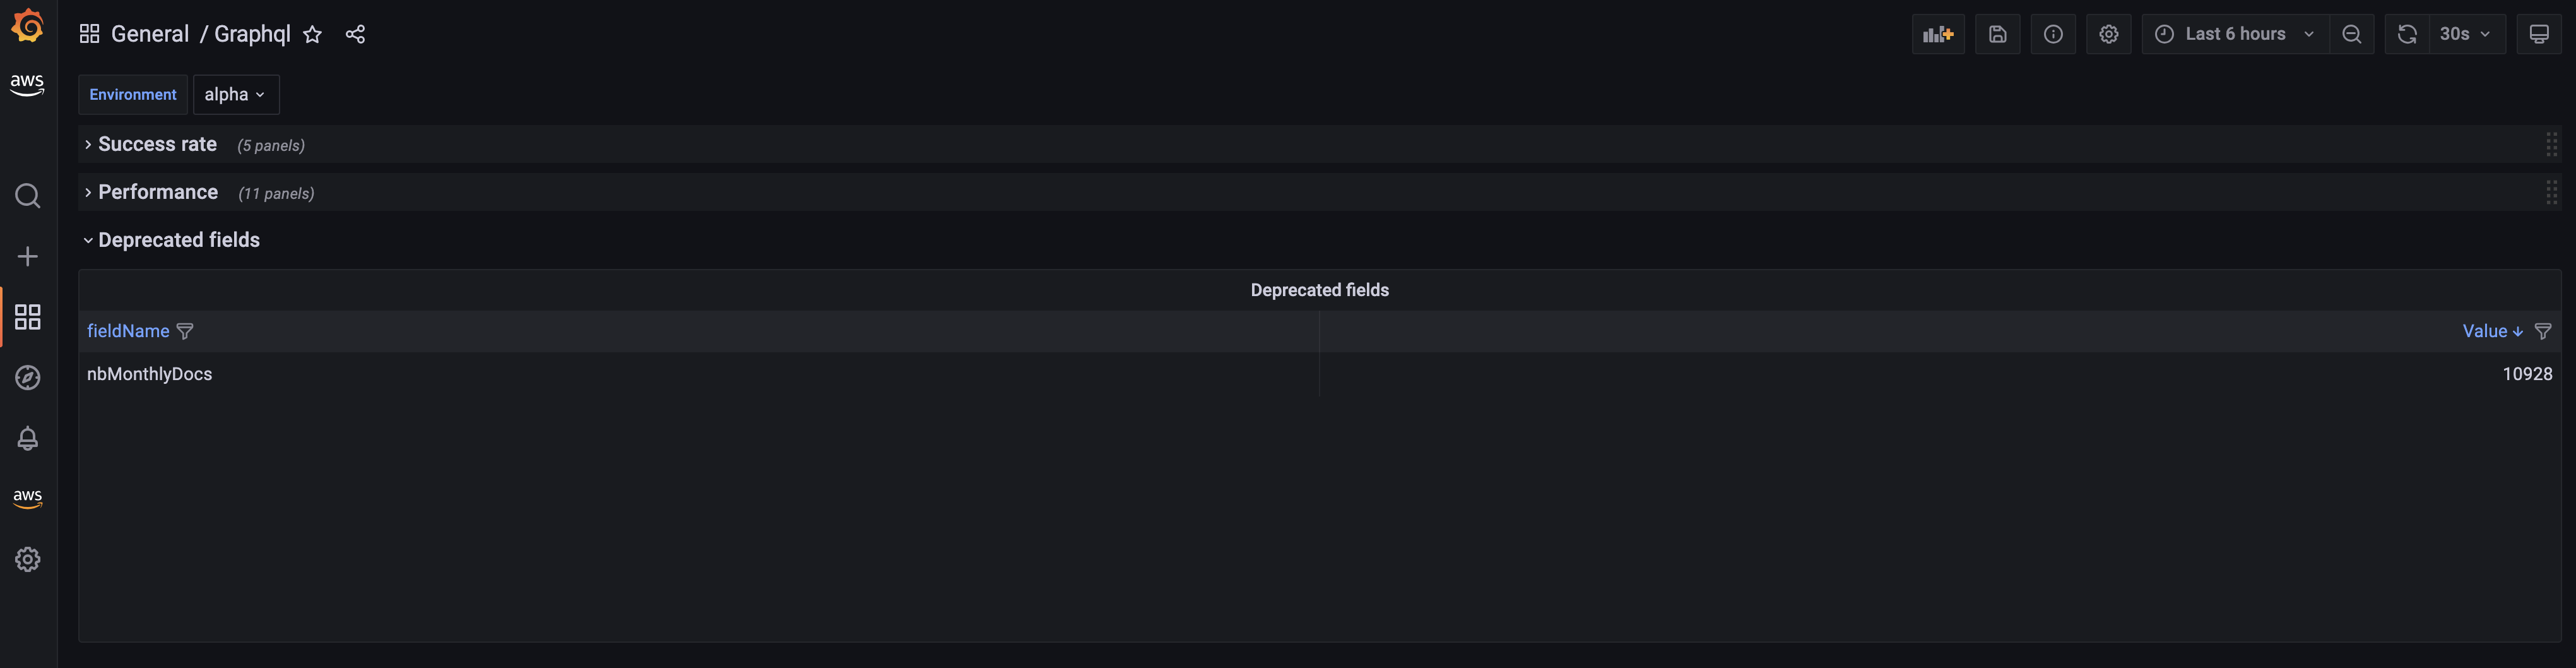This screenshot has height=668, width=2576.
Task: Open the 30s refresh interval dropdown
Action: point(2464,34)
